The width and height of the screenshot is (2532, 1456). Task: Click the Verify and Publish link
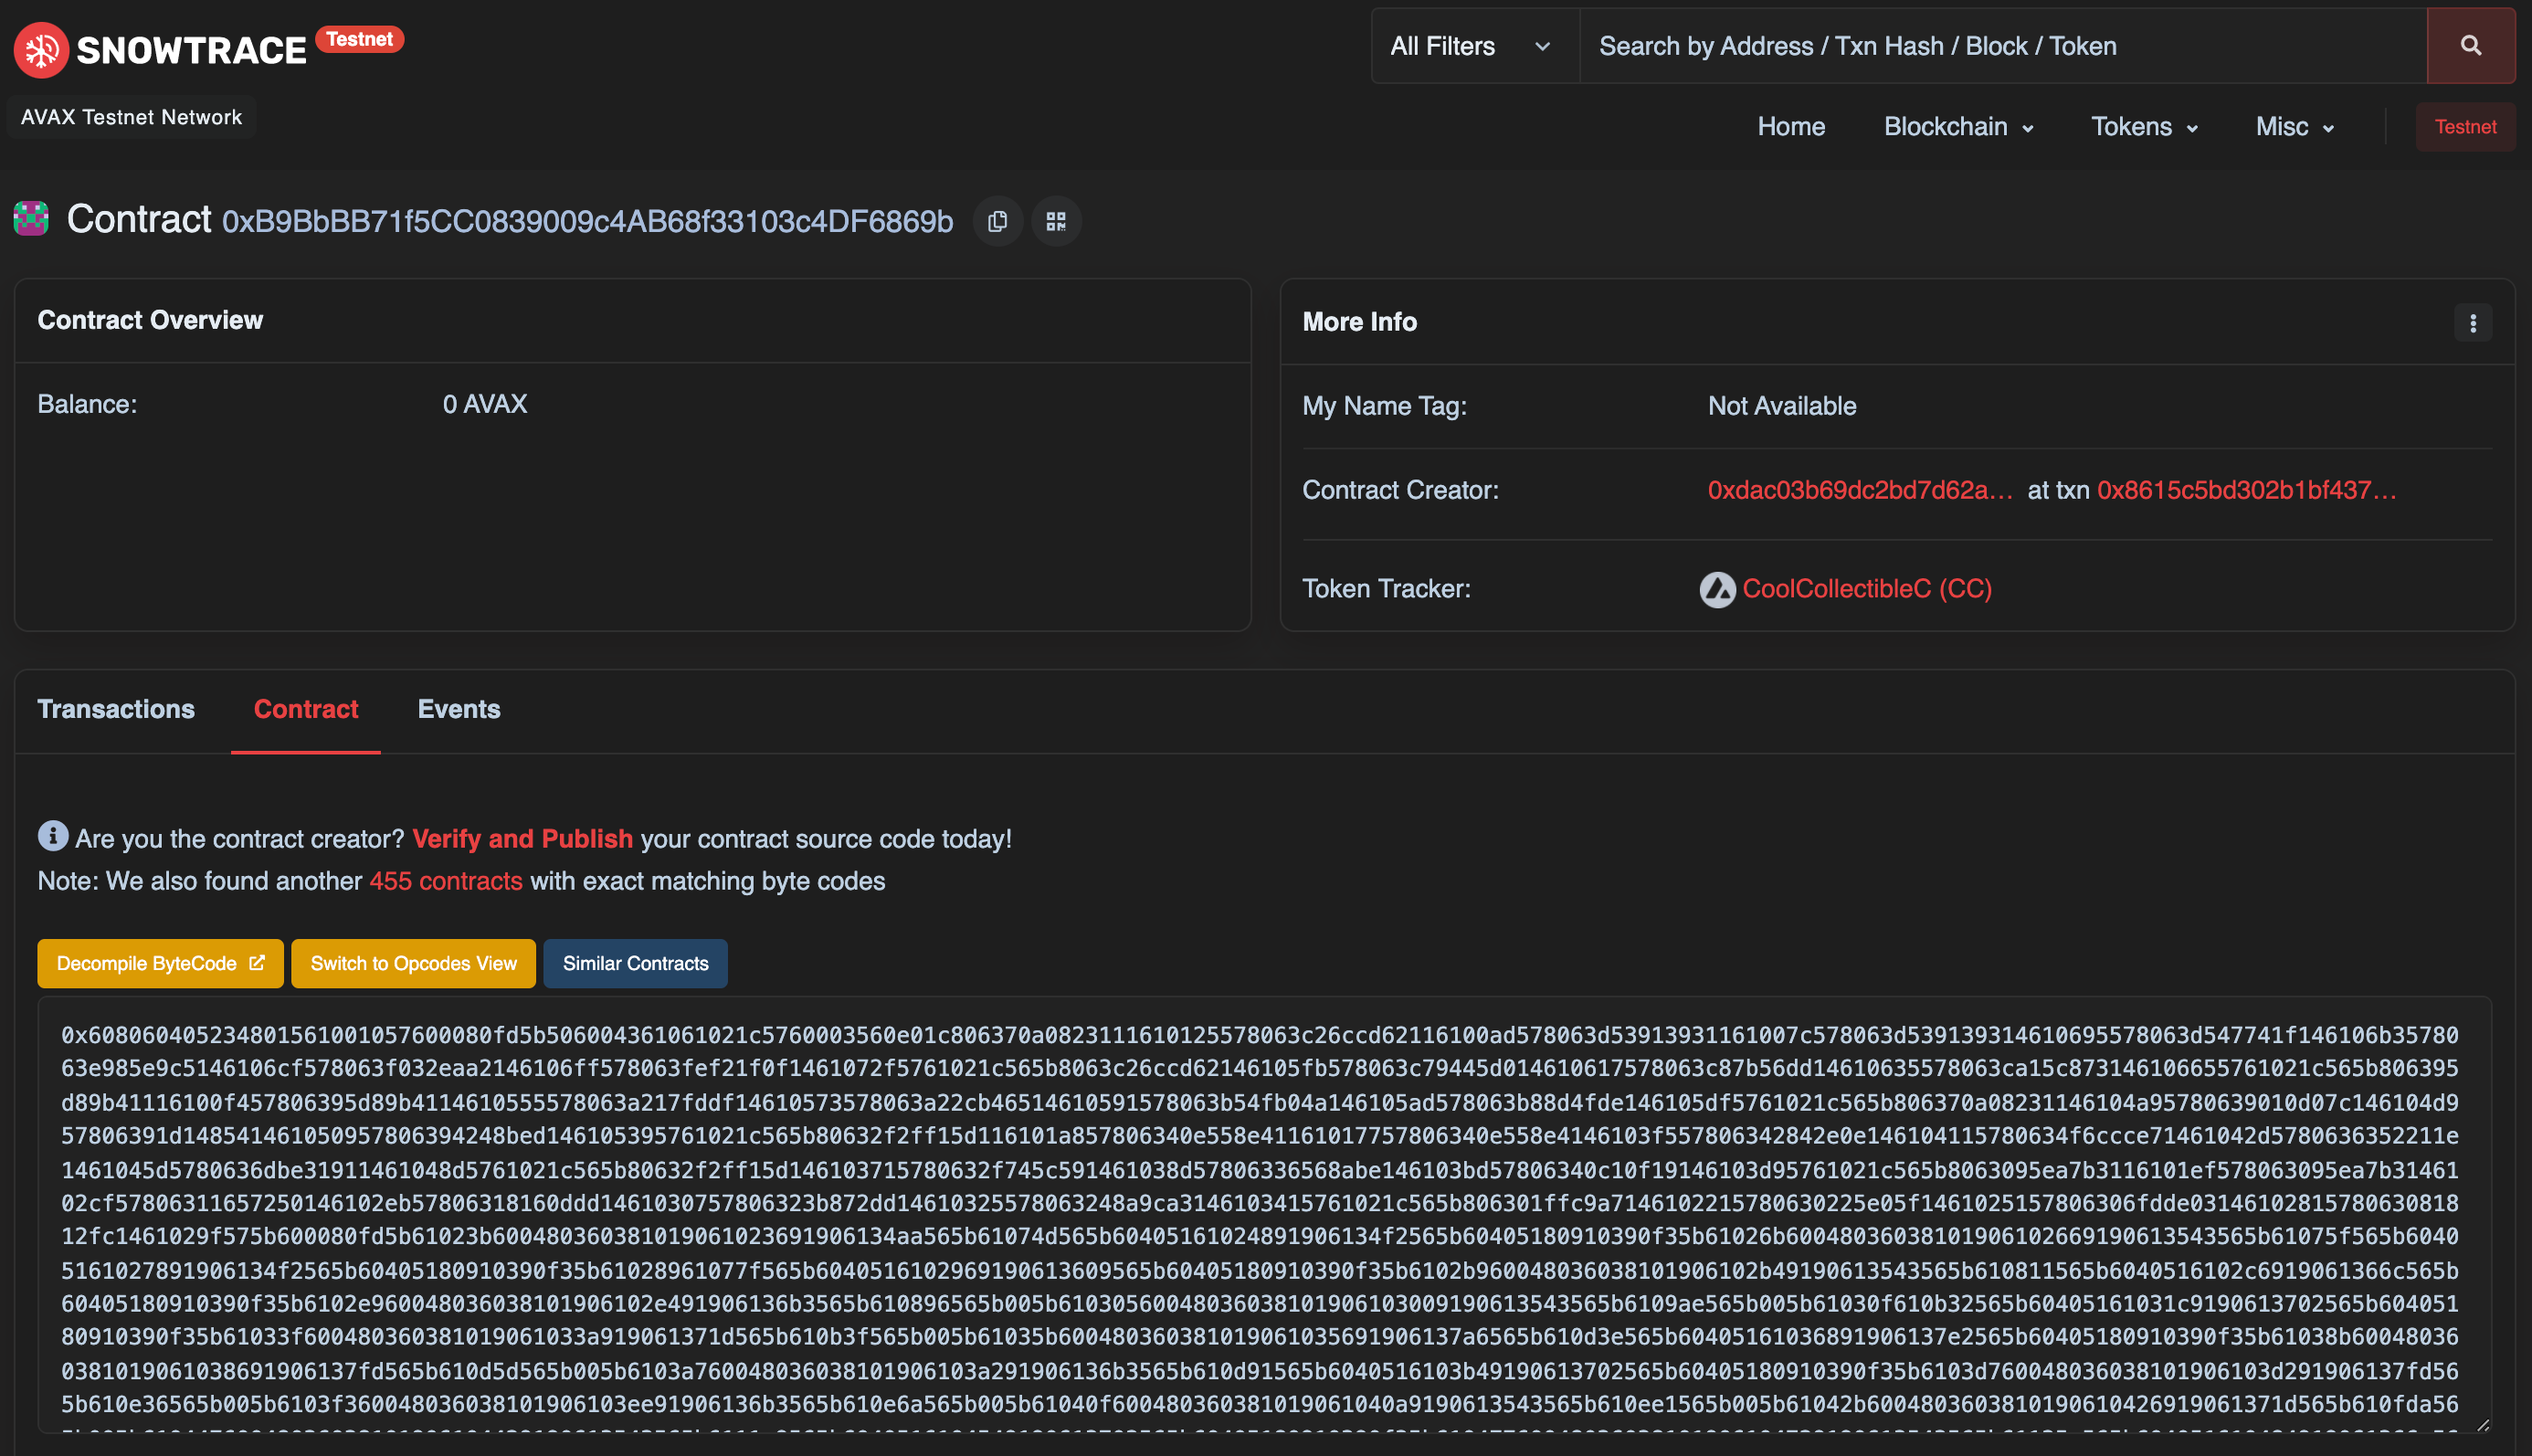[522, 838]
